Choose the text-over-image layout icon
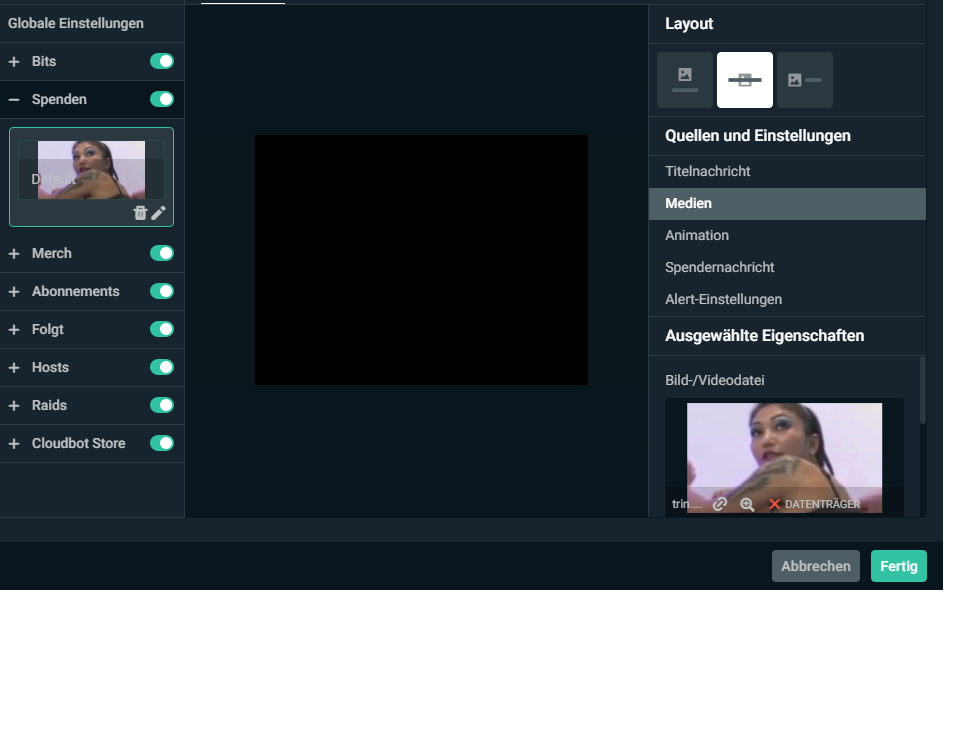 745,80
